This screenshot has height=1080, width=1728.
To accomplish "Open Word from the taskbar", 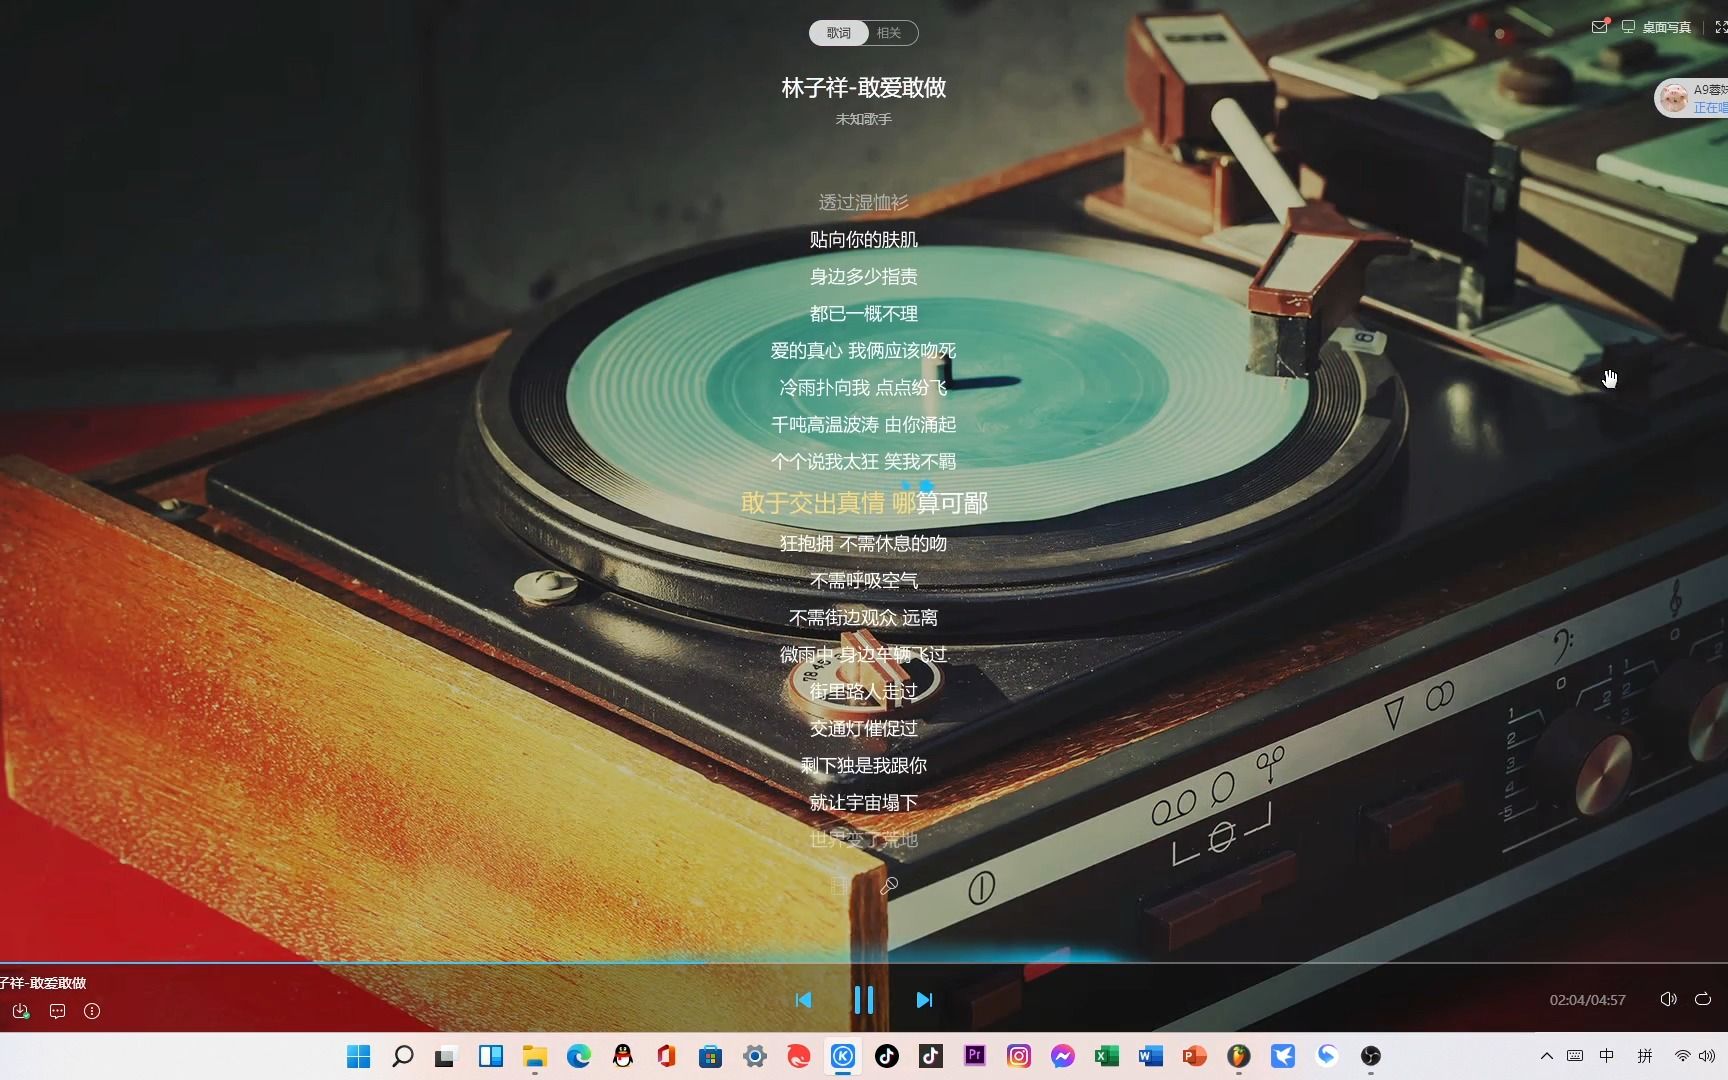I will [1150, 1056].
